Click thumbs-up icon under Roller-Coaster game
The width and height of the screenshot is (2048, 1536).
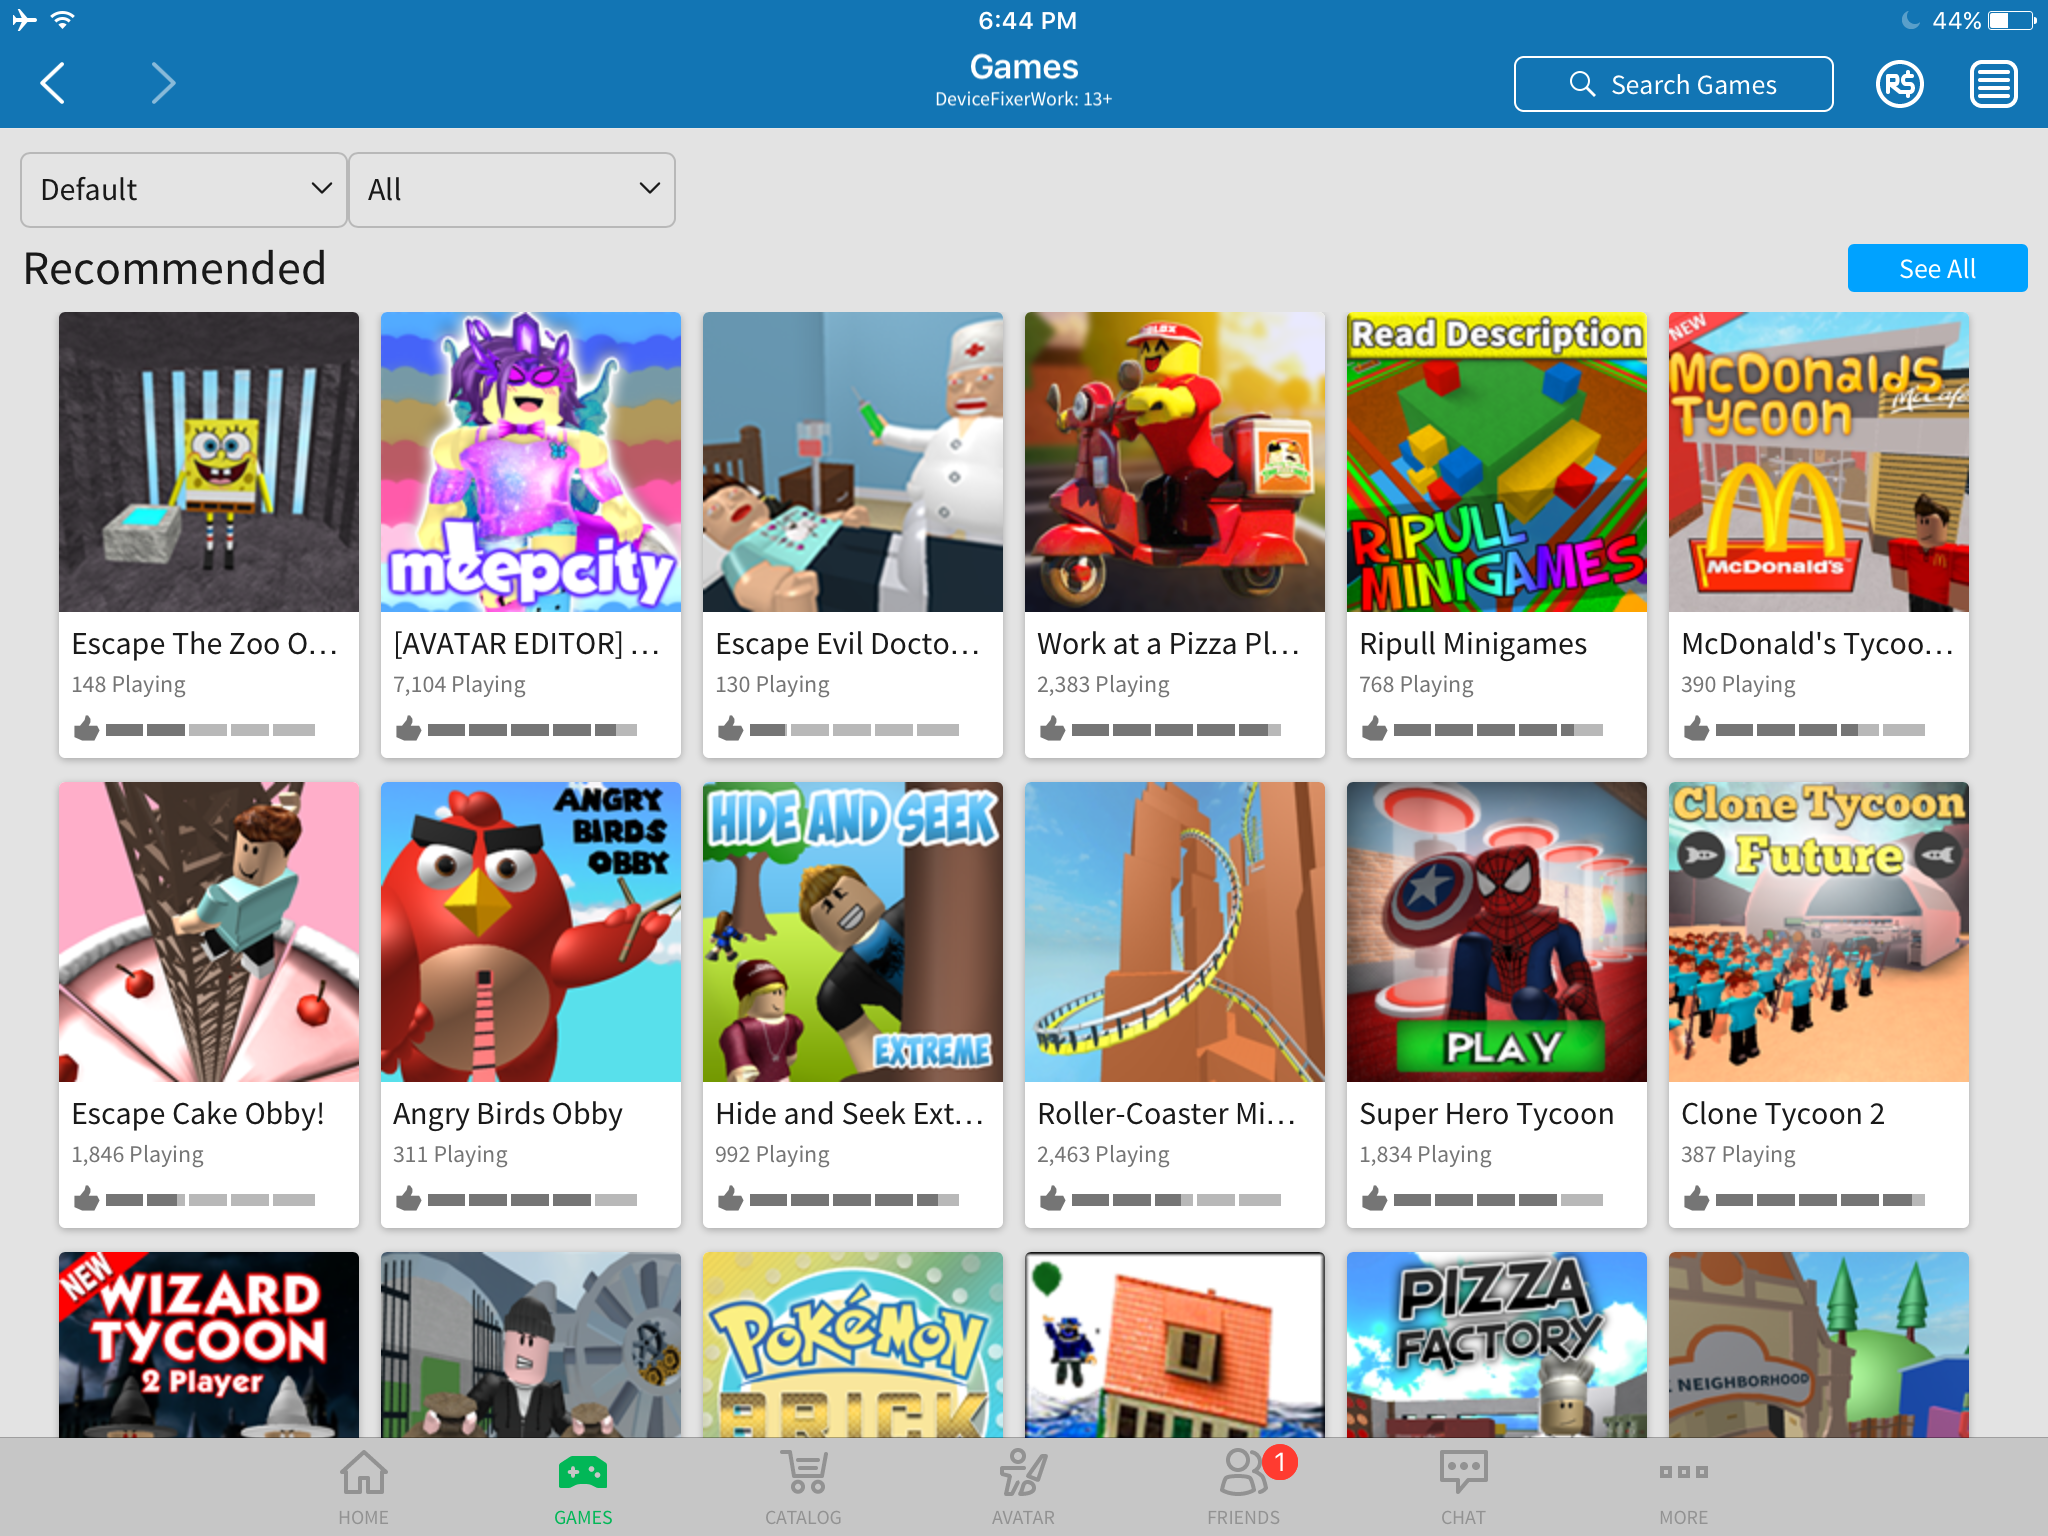(x=1052, y=1198)
